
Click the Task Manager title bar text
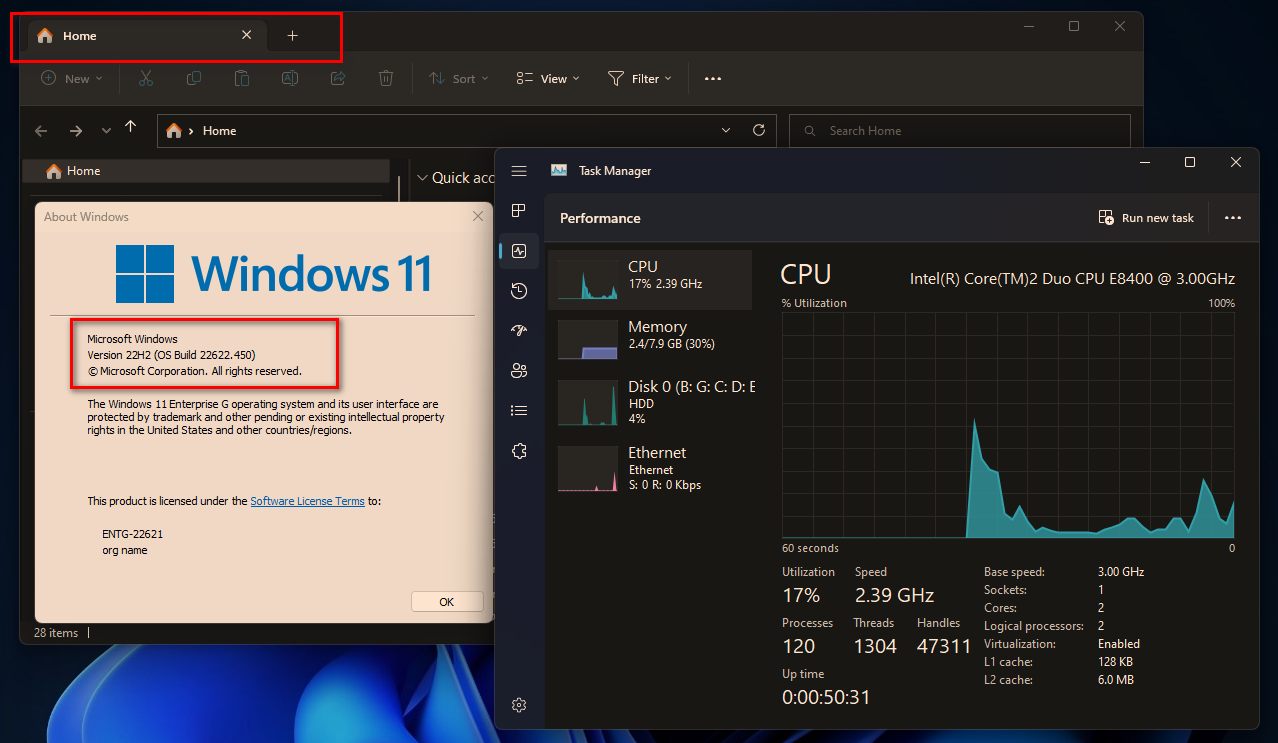coord(615,171)
